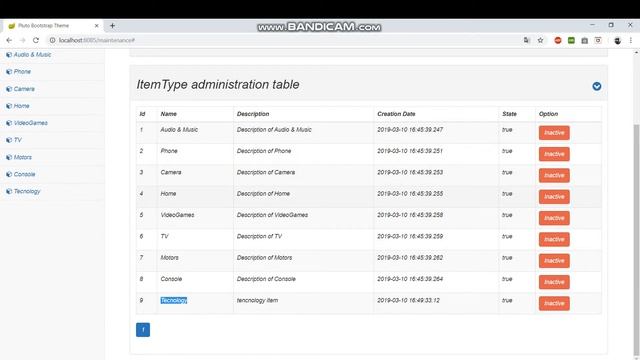Open a new browser tab
This screenshot has width=640, height=360.
(x=112, y=26)
